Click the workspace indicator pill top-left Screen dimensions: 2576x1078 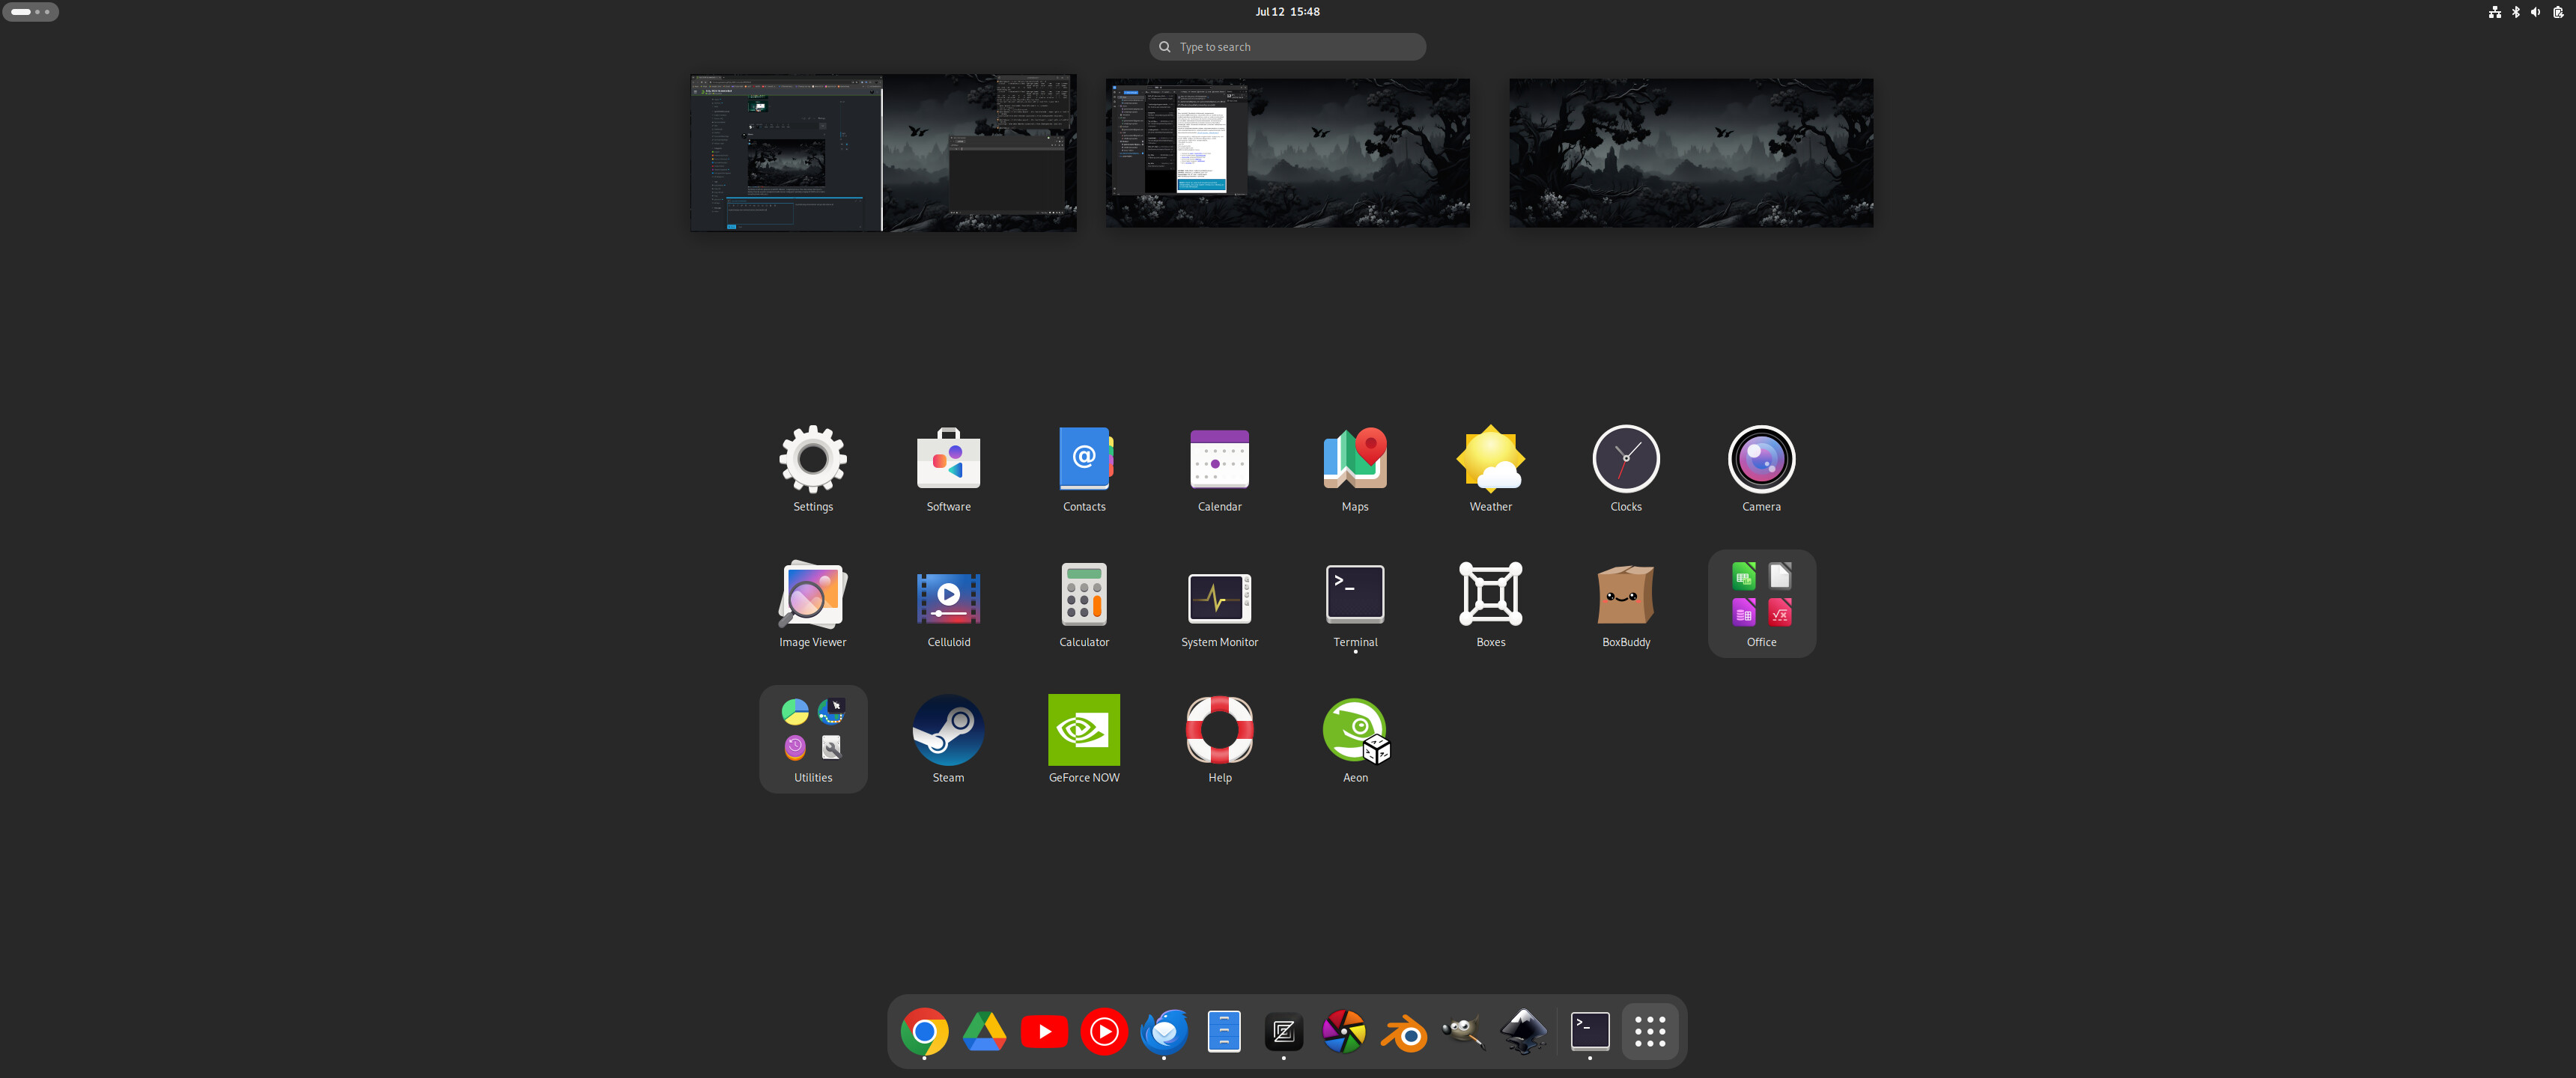pos(30,12)
